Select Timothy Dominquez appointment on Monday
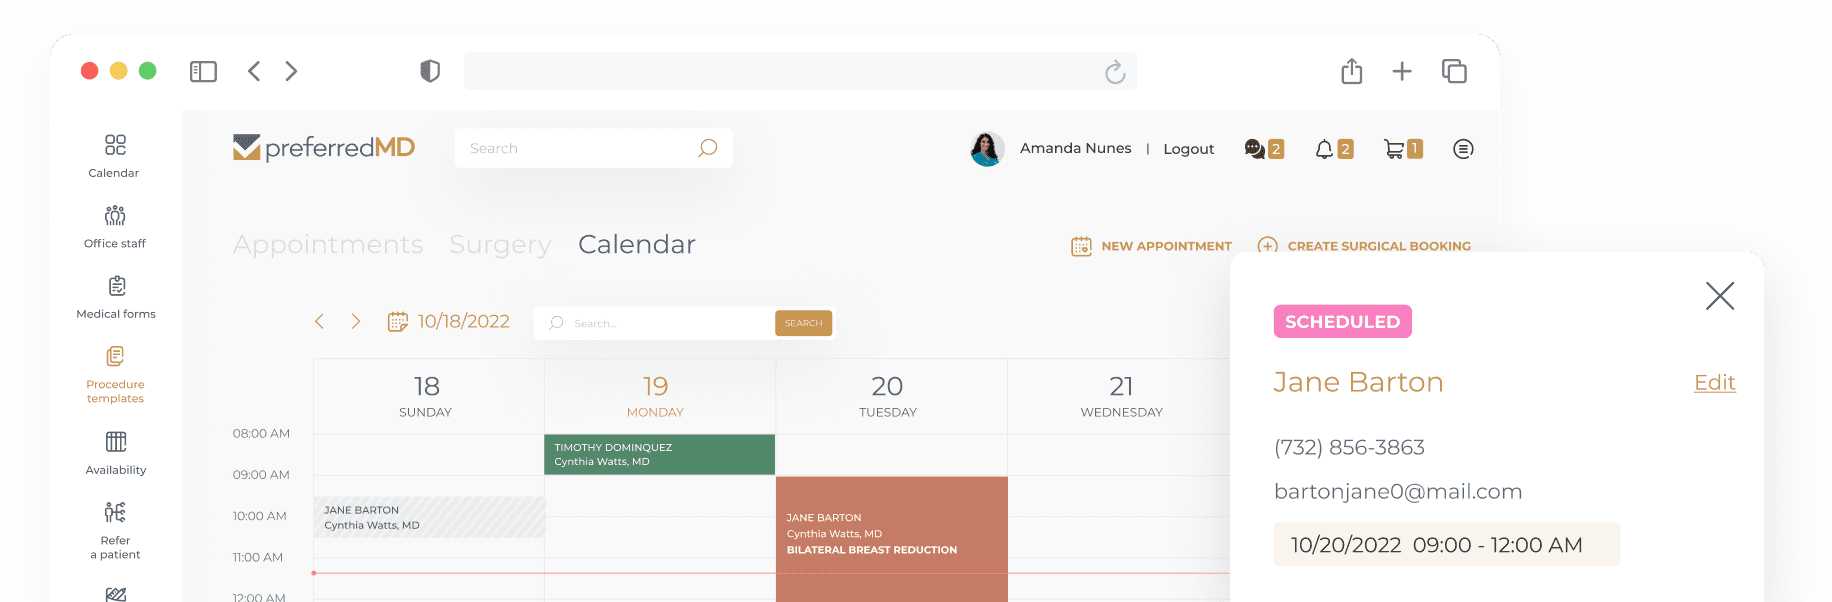 (x=659, y=454)
